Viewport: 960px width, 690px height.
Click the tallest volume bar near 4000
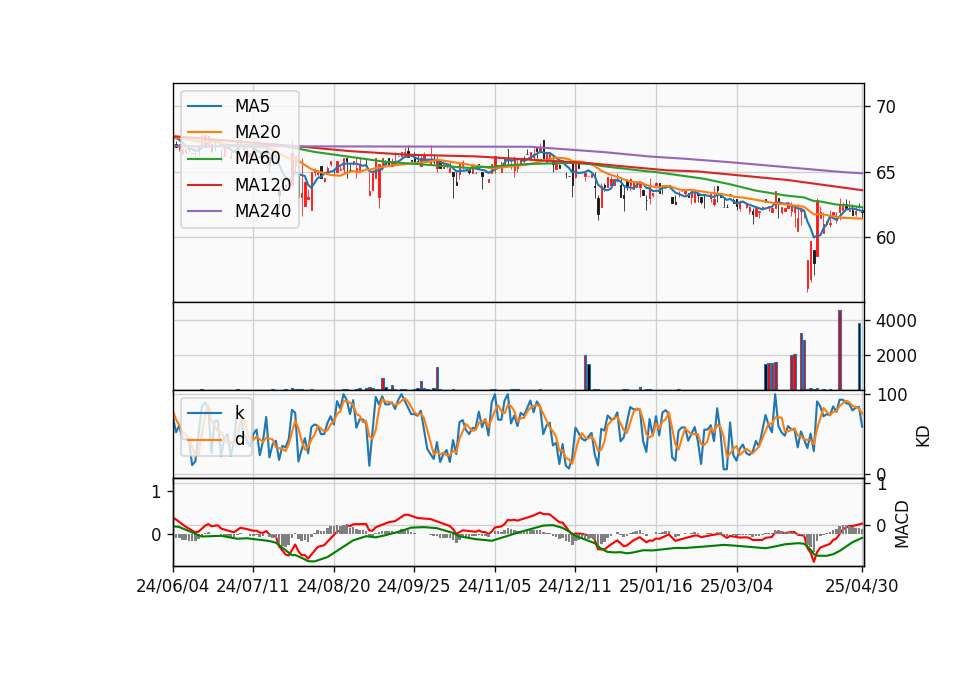pyautogui.click(x=840, y=350)
